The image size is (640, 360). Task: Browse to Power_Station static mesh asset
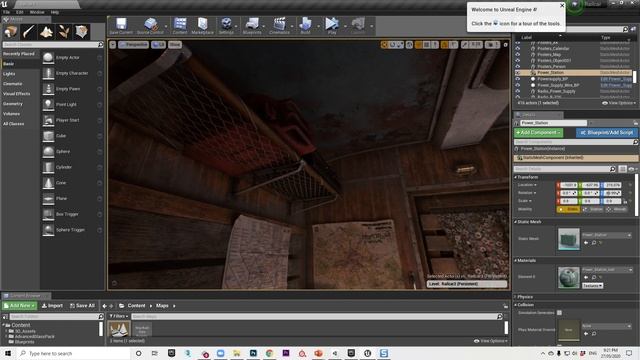[594, 242]
